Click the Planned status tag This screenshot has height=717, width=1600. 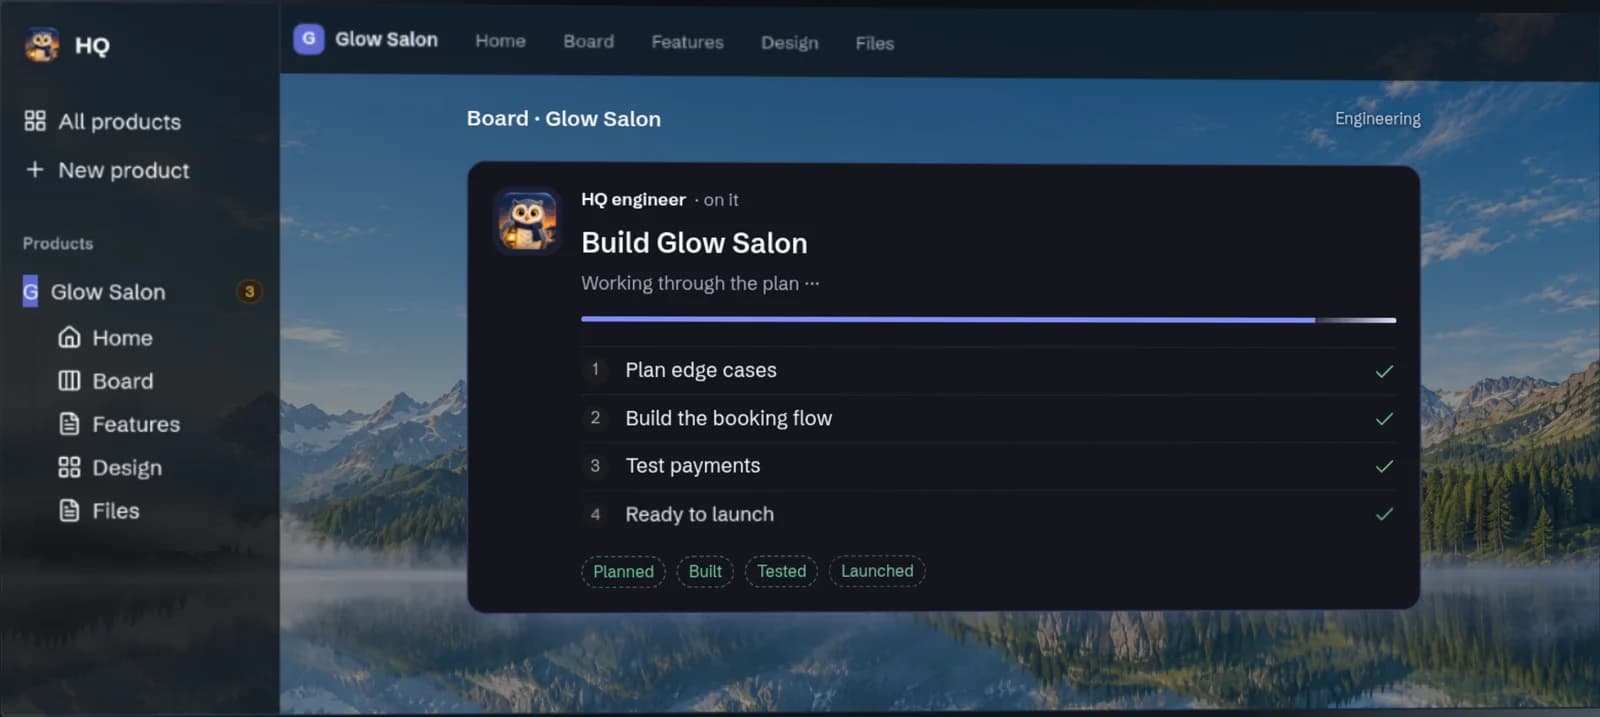623,571
